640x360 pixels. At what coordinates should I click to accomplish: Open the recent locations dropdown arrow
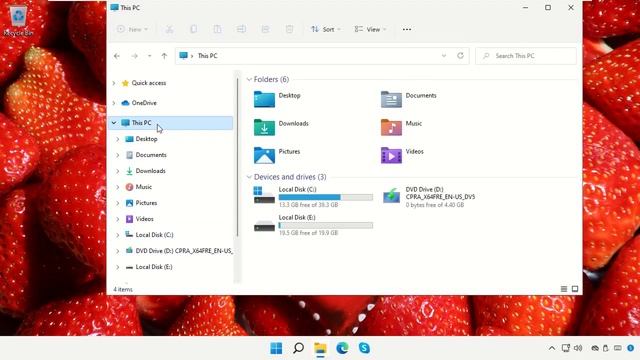pos(149,56)
